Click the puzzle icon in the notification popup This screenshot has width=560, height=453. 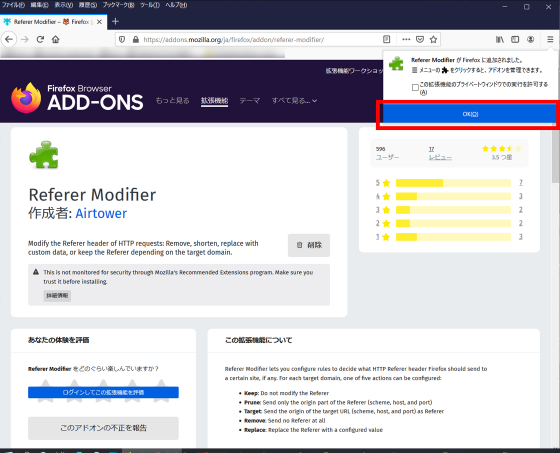pos(396,64)
